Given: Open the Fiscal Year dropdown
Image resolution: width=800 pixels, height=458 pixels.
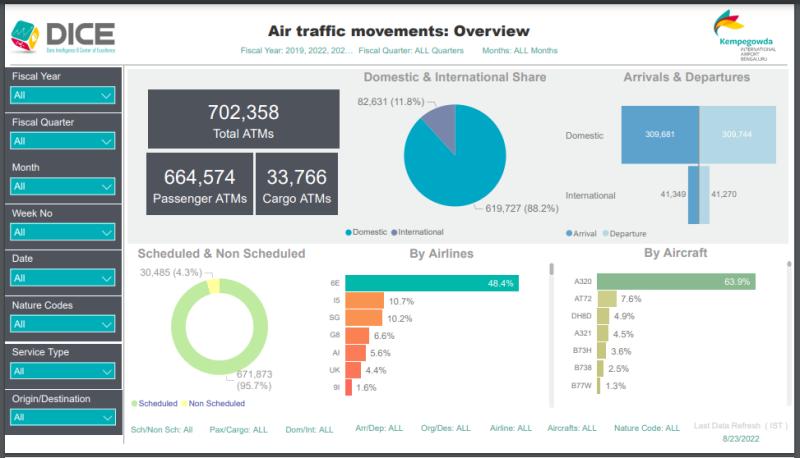Looking at the screenshot, I should pos(62,95).
